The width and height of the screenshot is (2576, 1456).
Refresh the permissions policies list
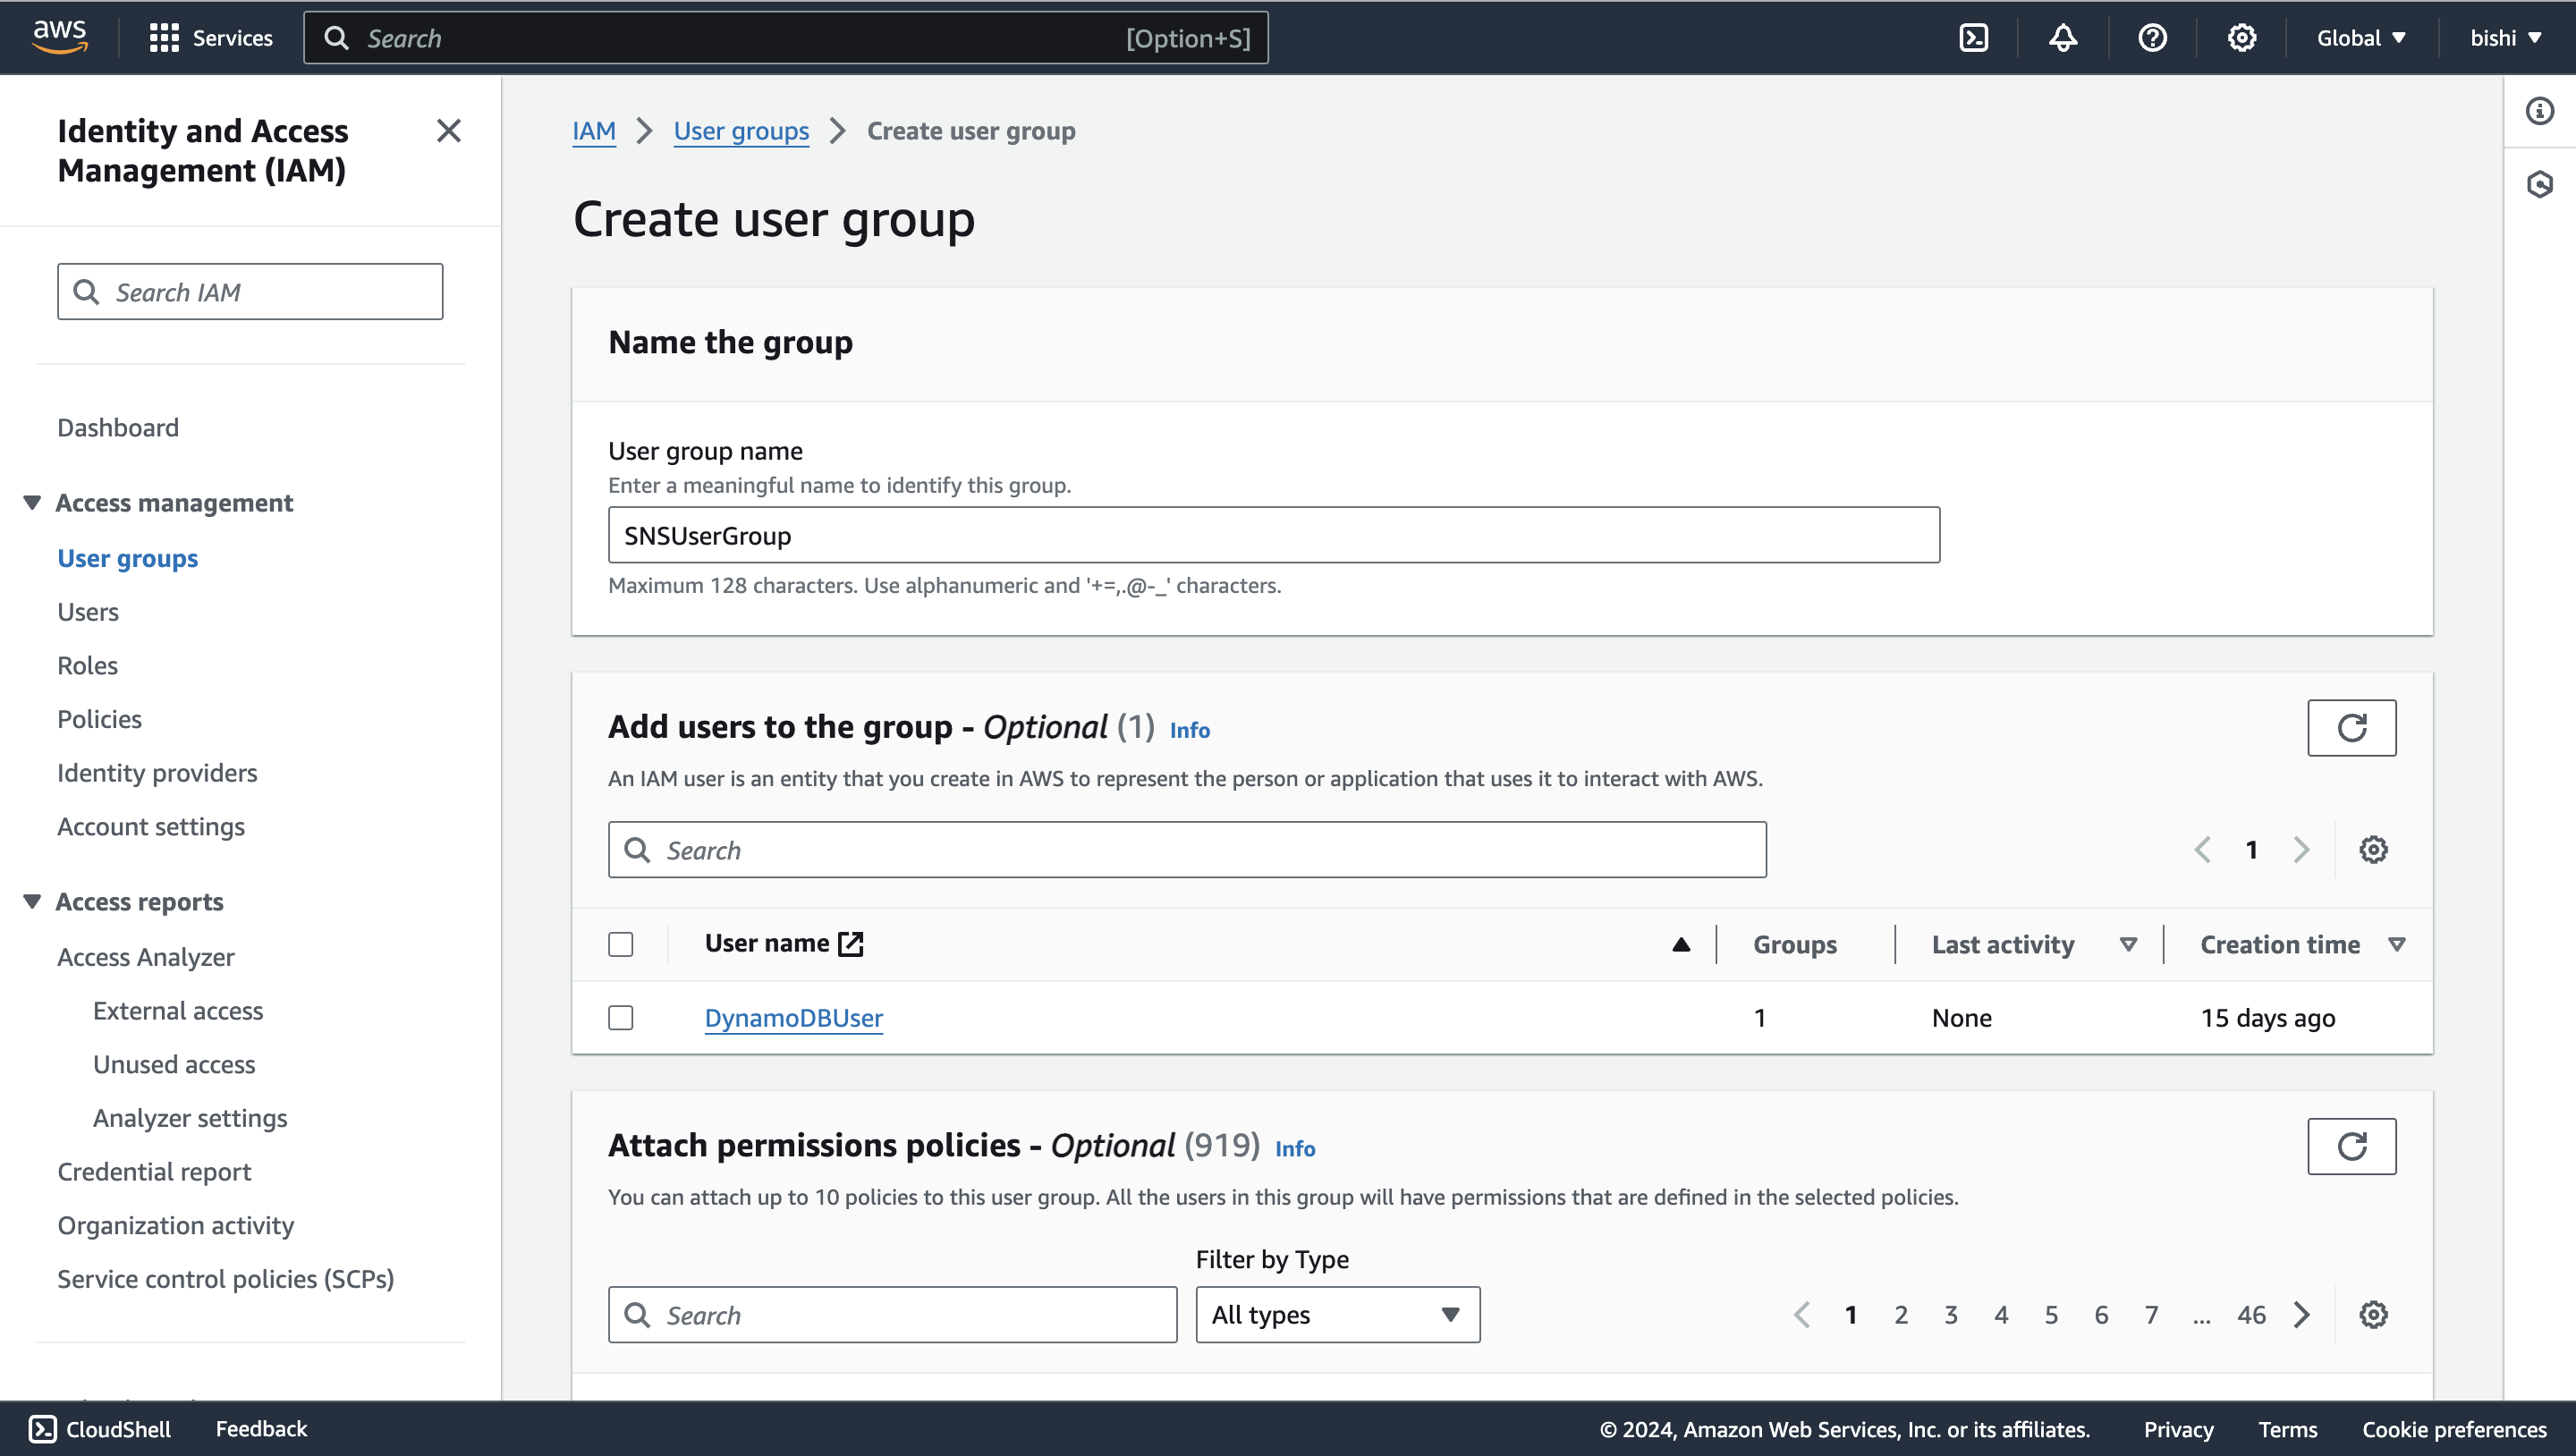click(2351, 1146)
